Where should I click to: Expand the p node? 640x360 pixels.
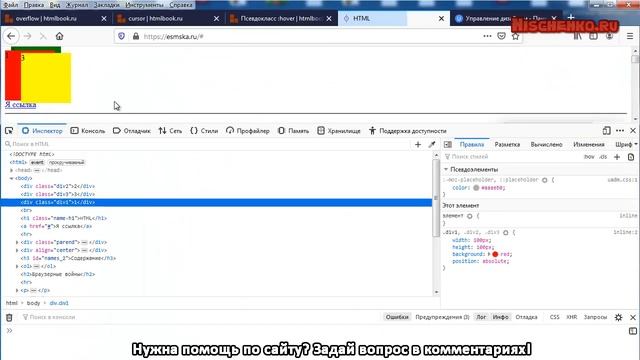[x=17, y=291]
